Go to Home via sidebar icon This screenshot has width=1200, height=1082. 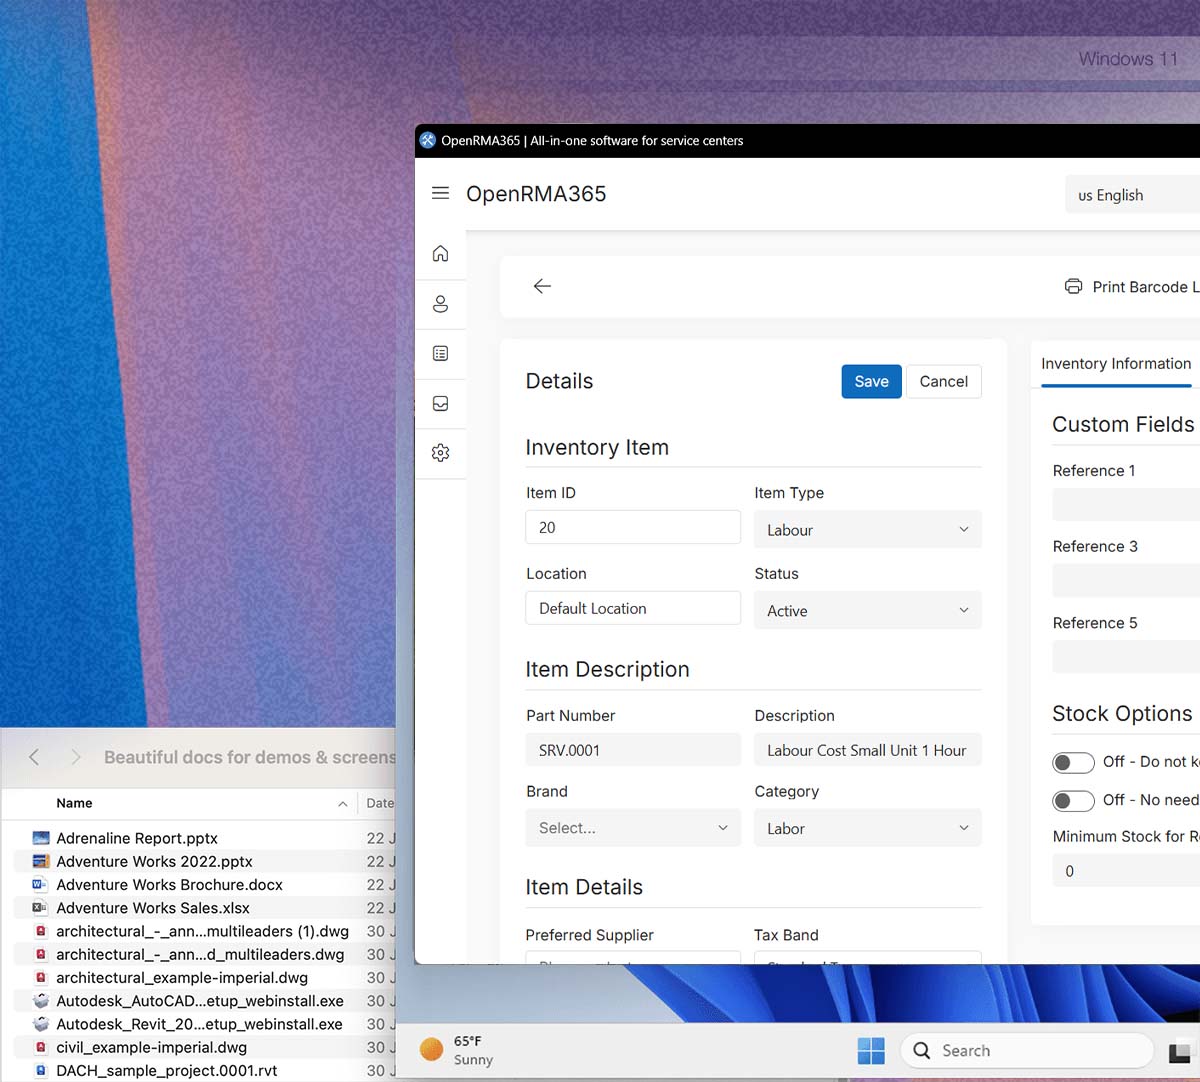pos(440,254)
